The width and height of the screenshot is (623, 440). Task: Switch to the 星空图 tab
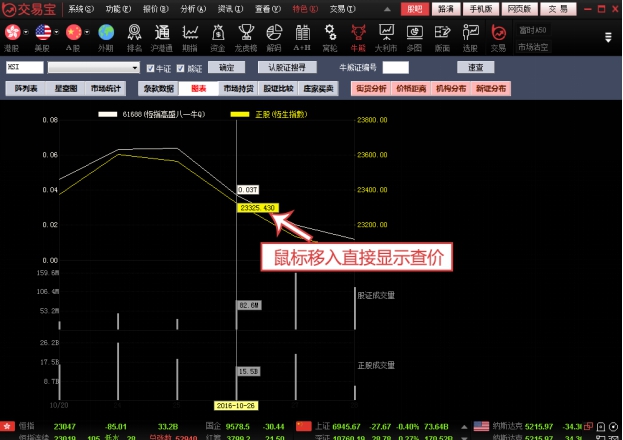(x=66, y=88)
